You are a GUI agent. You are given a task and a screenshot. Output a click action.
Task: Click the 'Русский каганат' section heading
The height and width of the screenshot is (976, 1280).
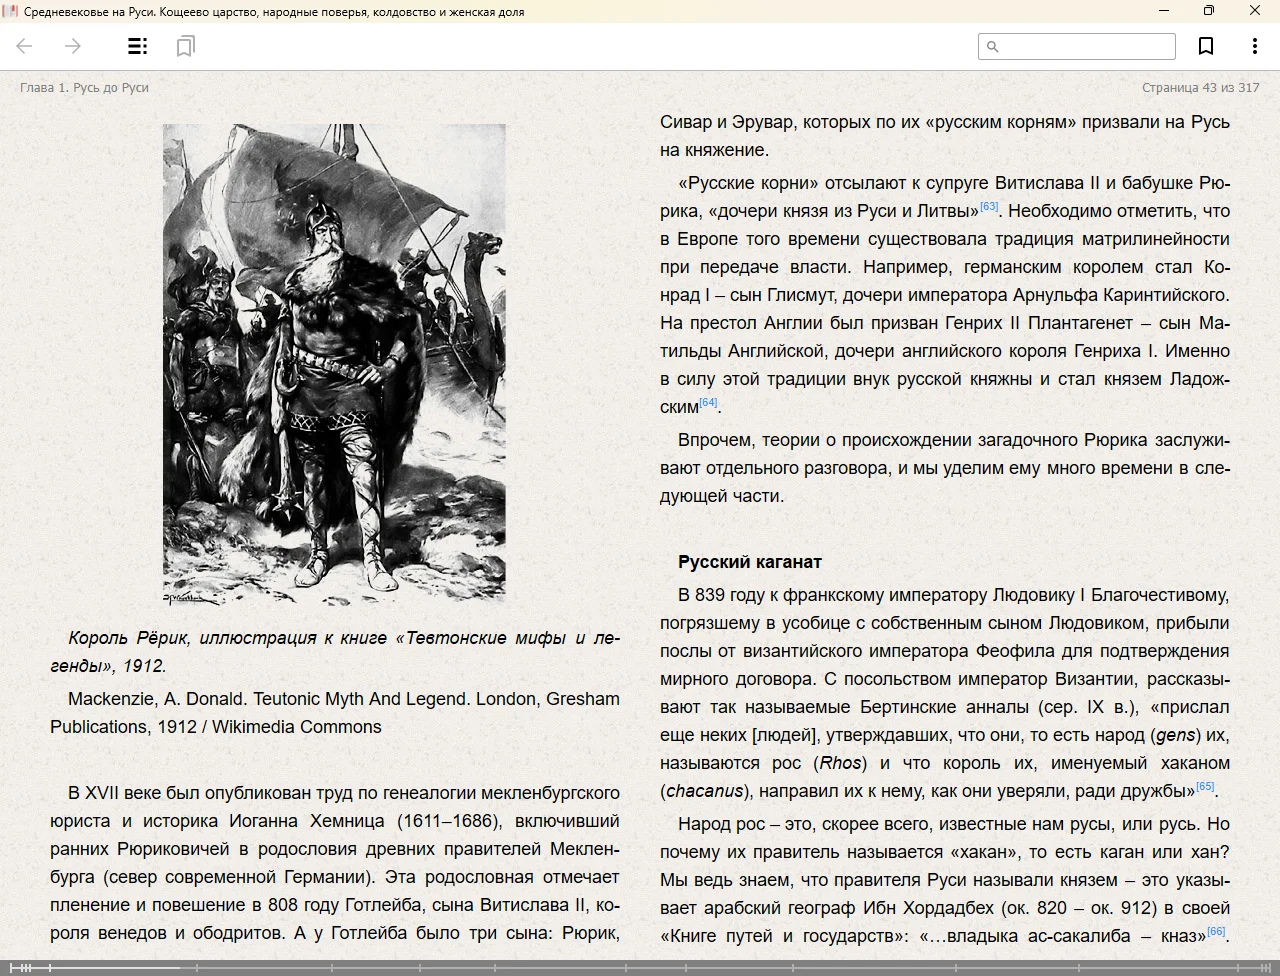(749, 562)
